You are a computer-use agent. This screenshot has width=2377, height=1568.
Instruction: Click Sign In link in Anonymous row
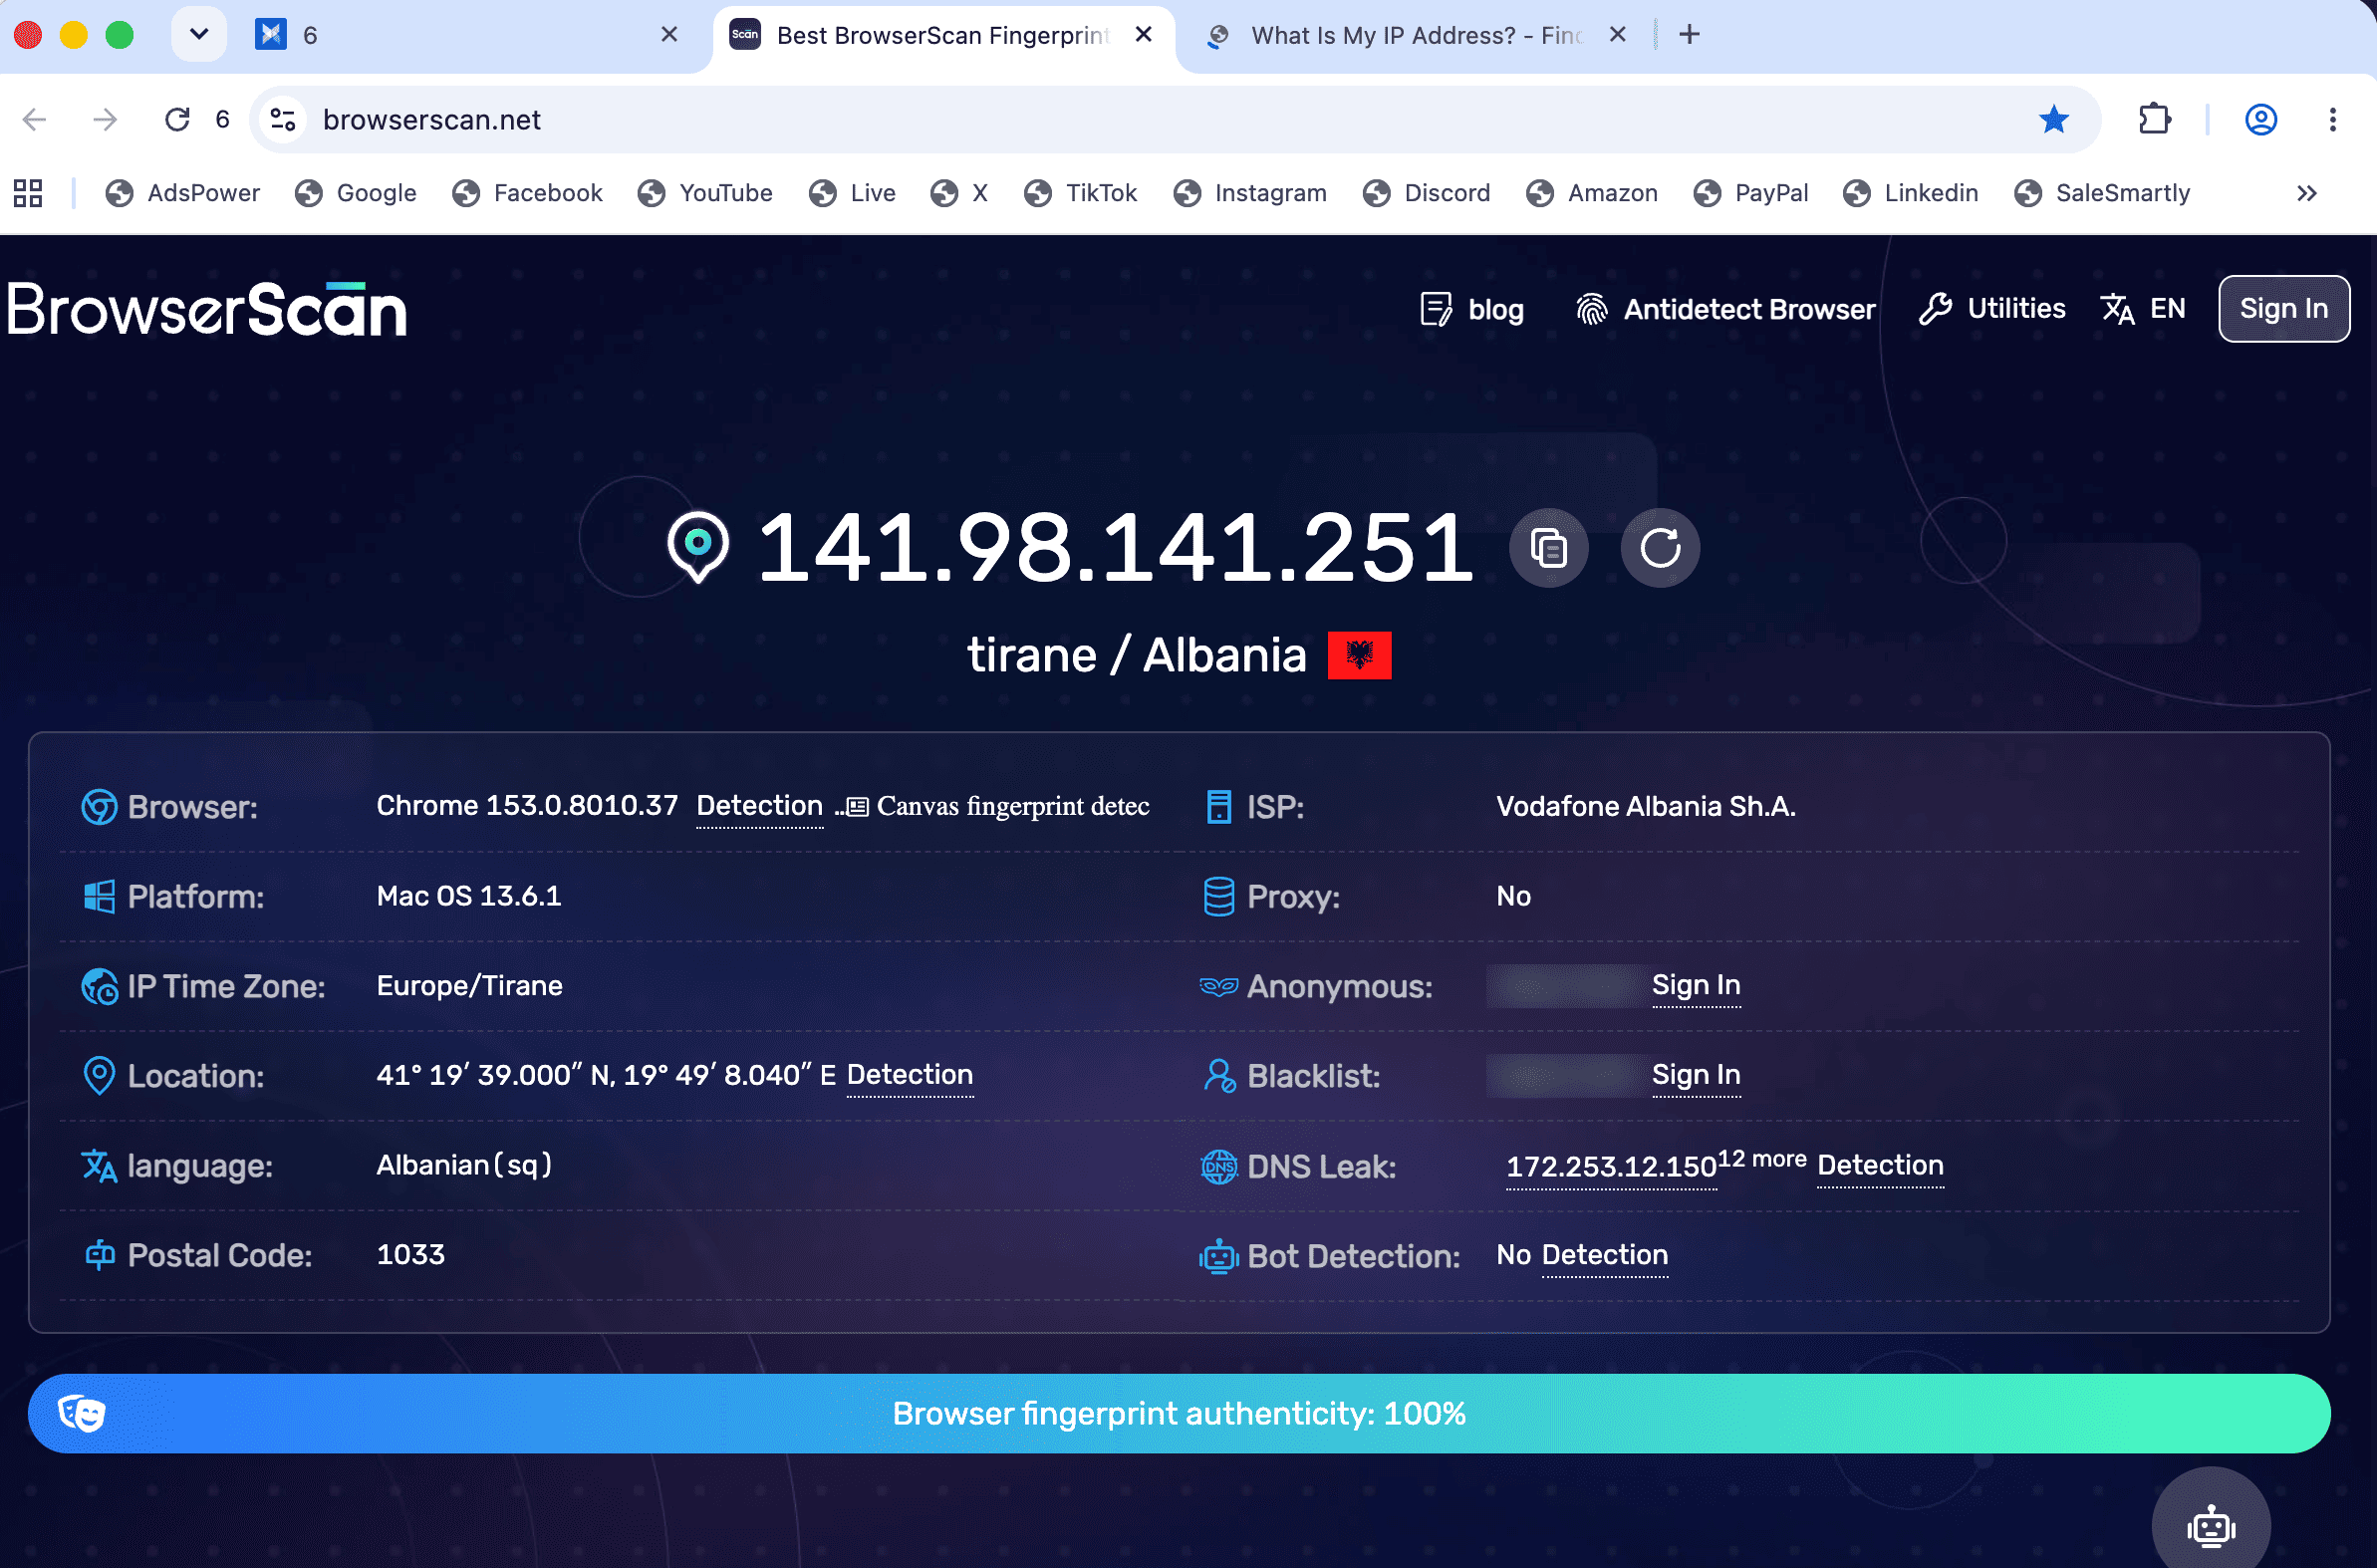pos(1696,986)
